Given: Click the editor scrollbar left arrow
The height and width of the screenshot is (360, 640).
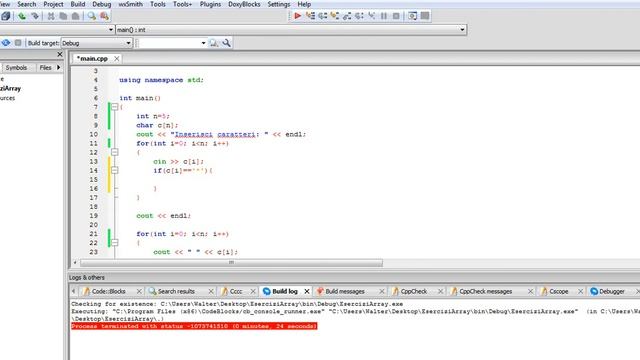Looking at the screenshot, I should pyautogui.click(x=75, y=263).
